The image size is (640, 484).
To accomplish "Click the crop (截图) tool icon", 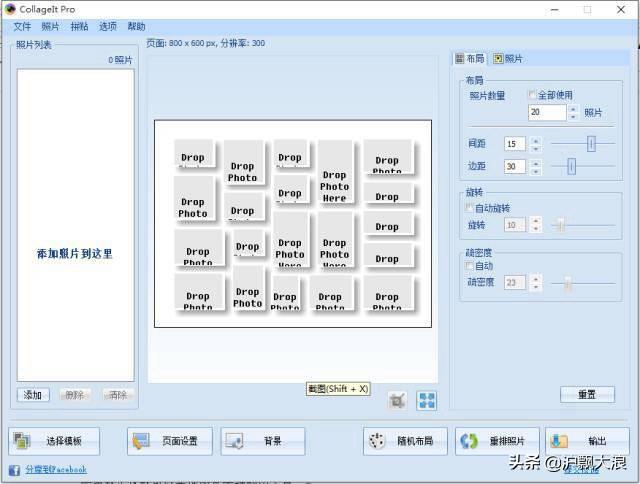I will 397,400.
